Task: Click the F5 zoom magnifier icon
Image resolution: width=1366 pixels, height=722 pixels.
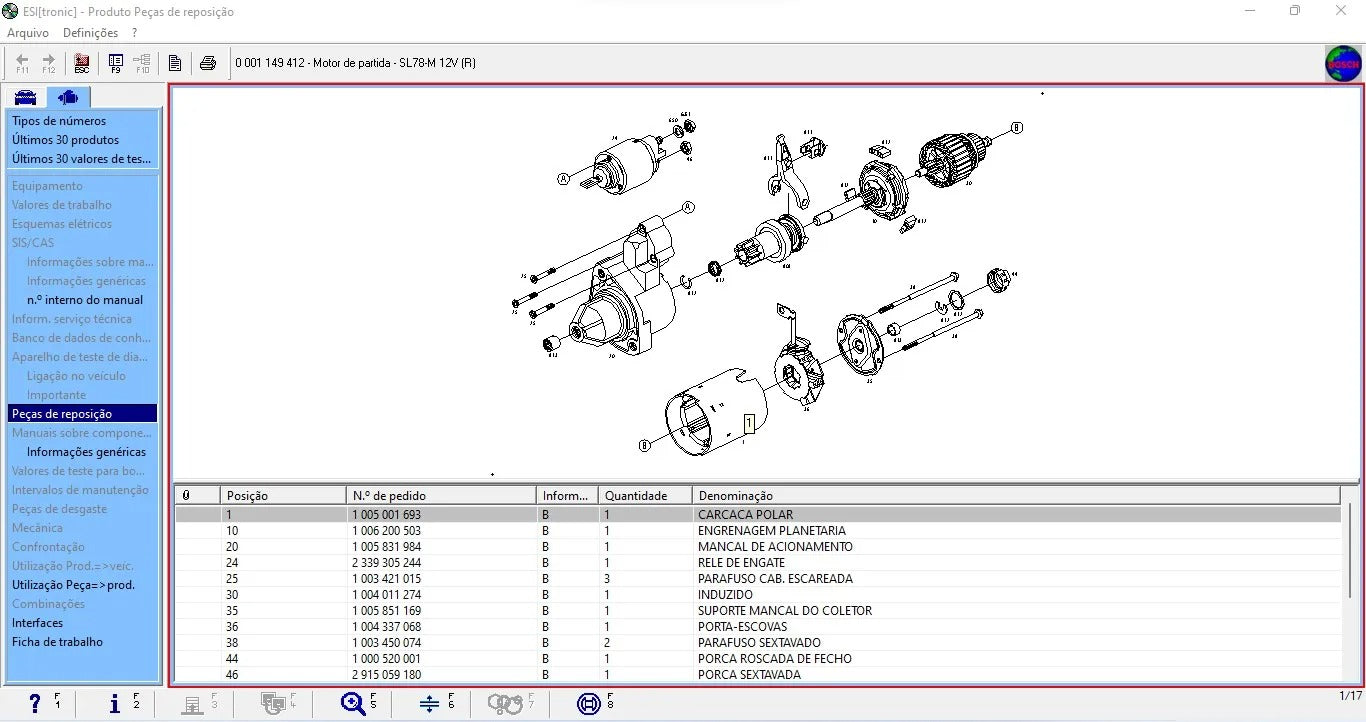Action: tap(352, 703)
